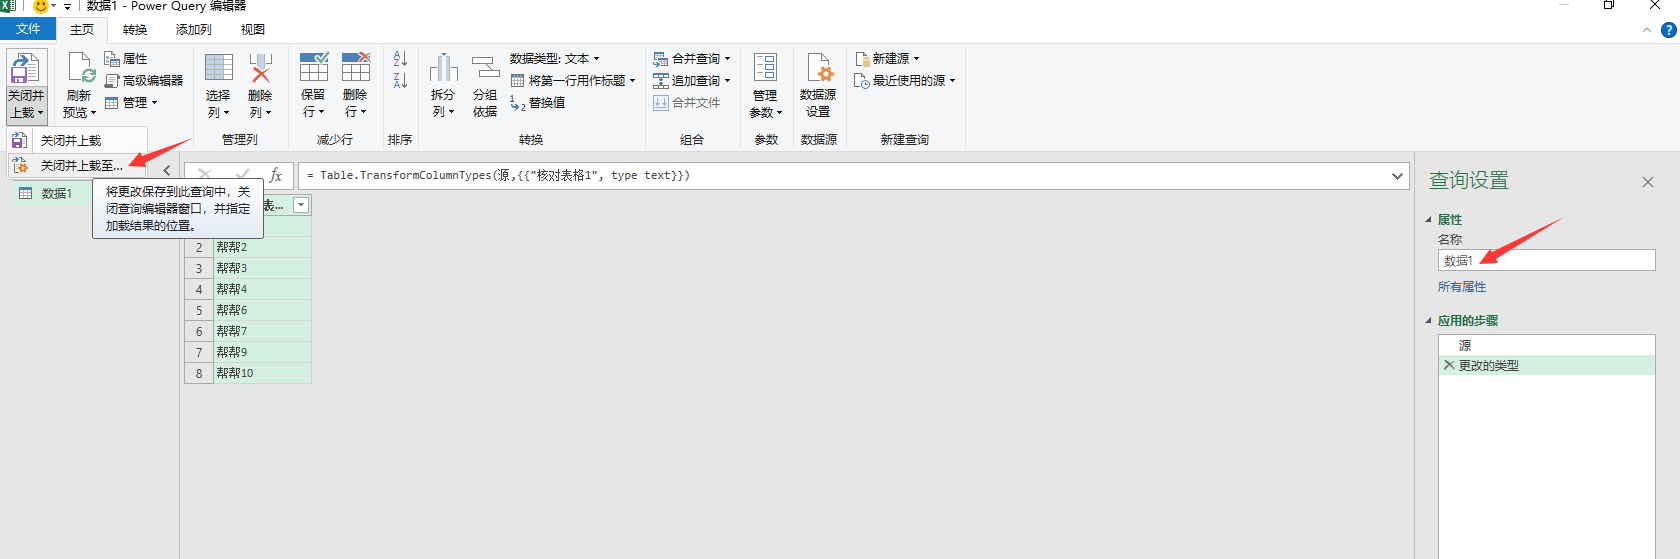The image size is (1680, 559).
Task: Click Combine Files (合并文件)
Action: pos(686,103)
